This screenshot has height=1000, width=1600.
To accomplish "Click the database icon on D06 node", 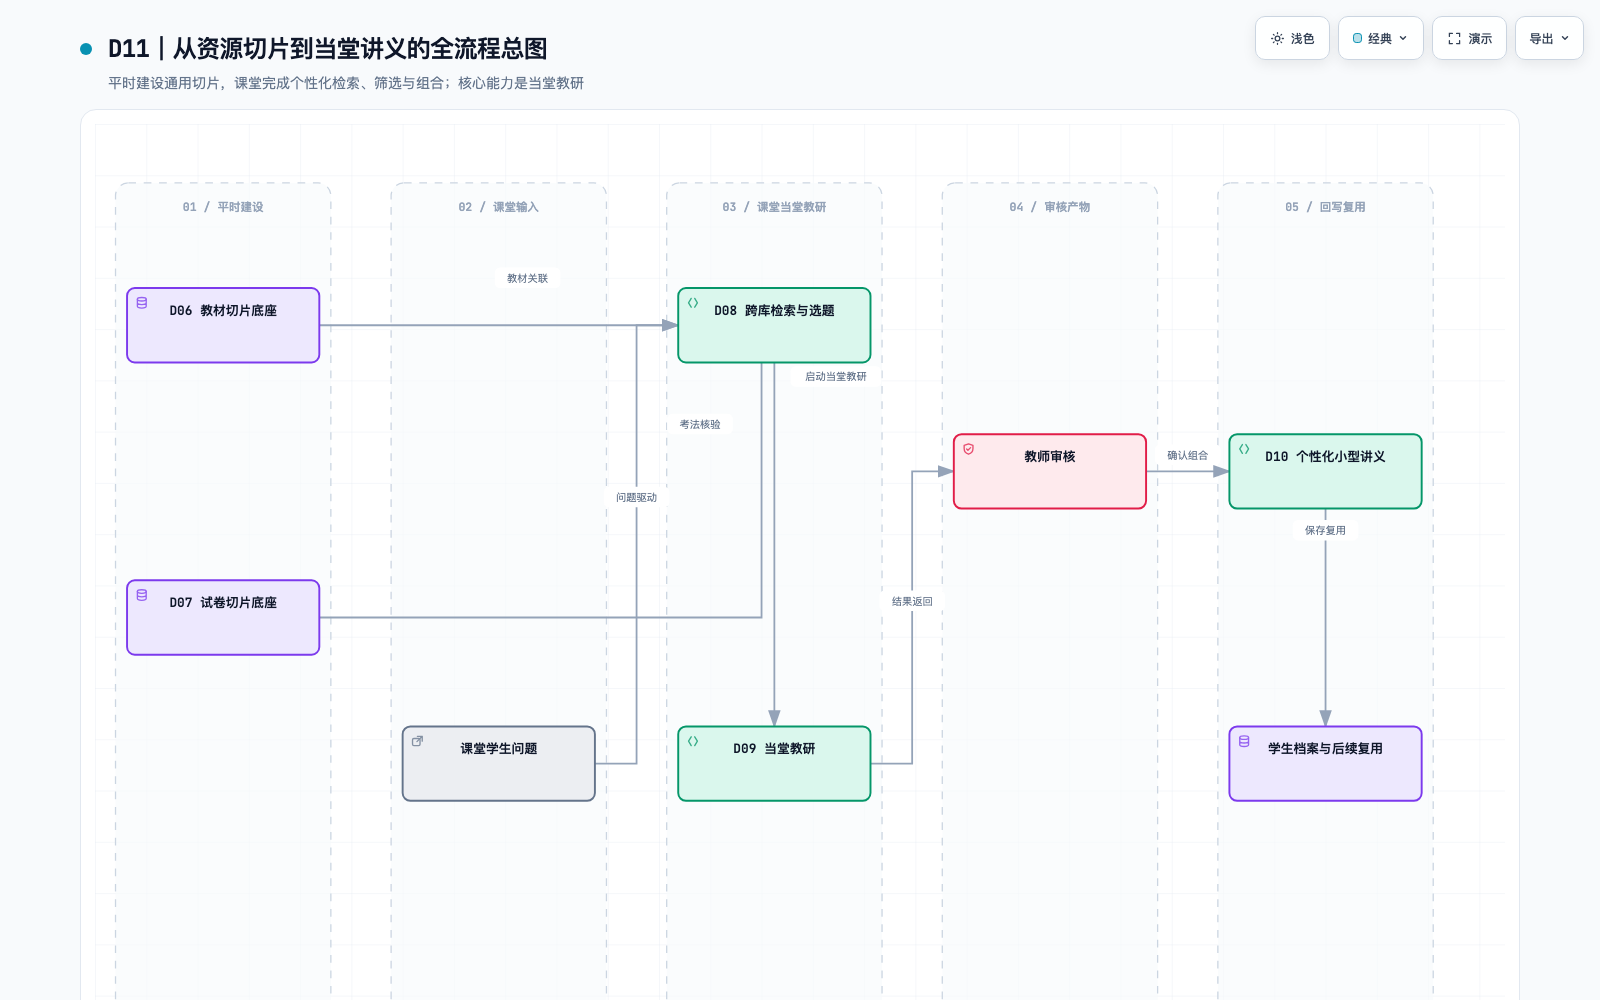I will [142, 303].
